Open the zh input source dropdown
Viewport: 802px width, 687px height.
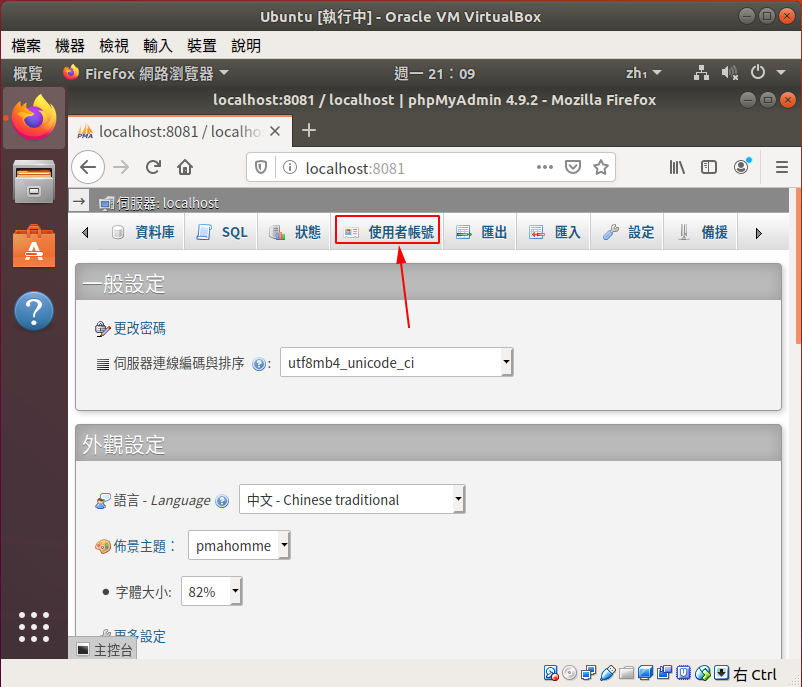(x=643, y=73)
